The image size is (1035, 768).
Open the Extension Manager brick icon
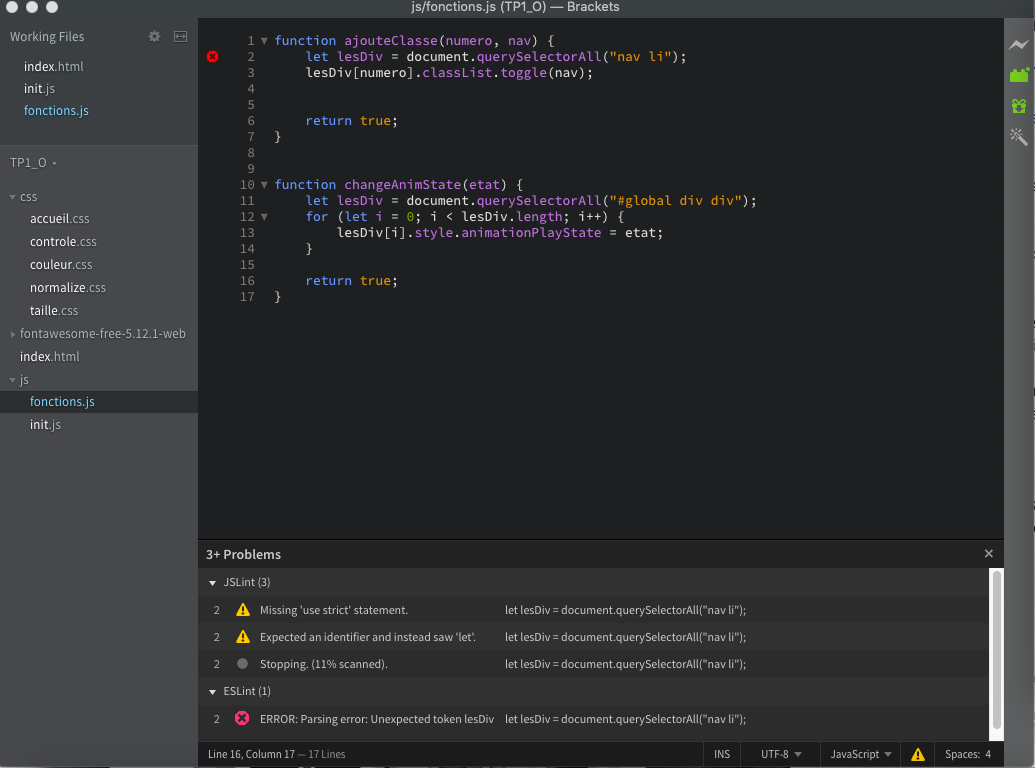click(1019, 75)
